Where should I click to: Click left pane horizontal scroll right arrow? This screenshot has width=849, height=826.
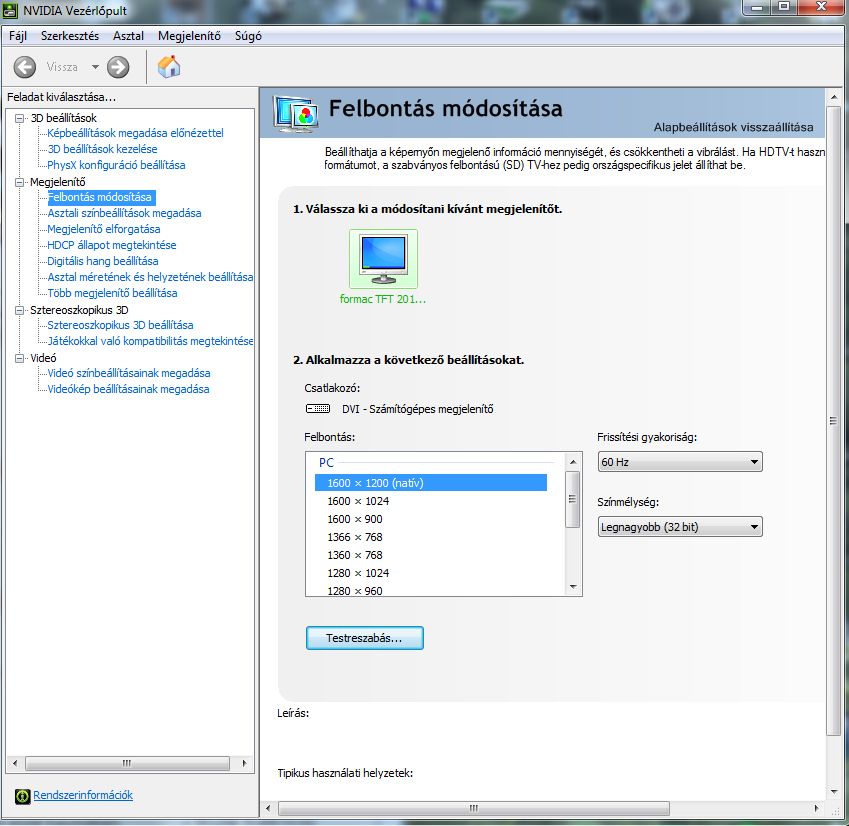pos(244,763)
